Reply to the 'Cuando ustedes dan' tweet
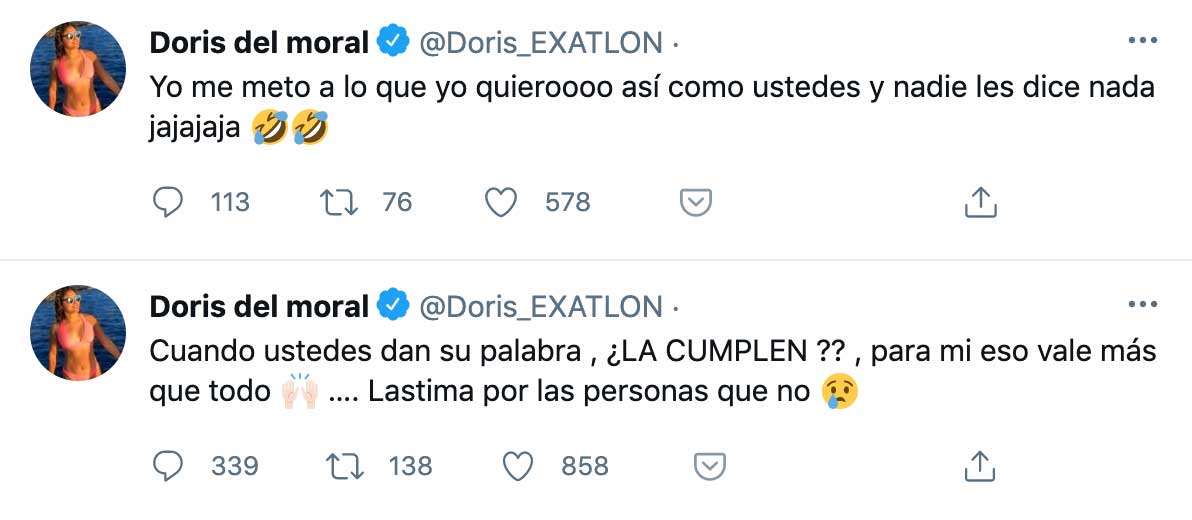 pyautogui.click(x=169, y=466)
